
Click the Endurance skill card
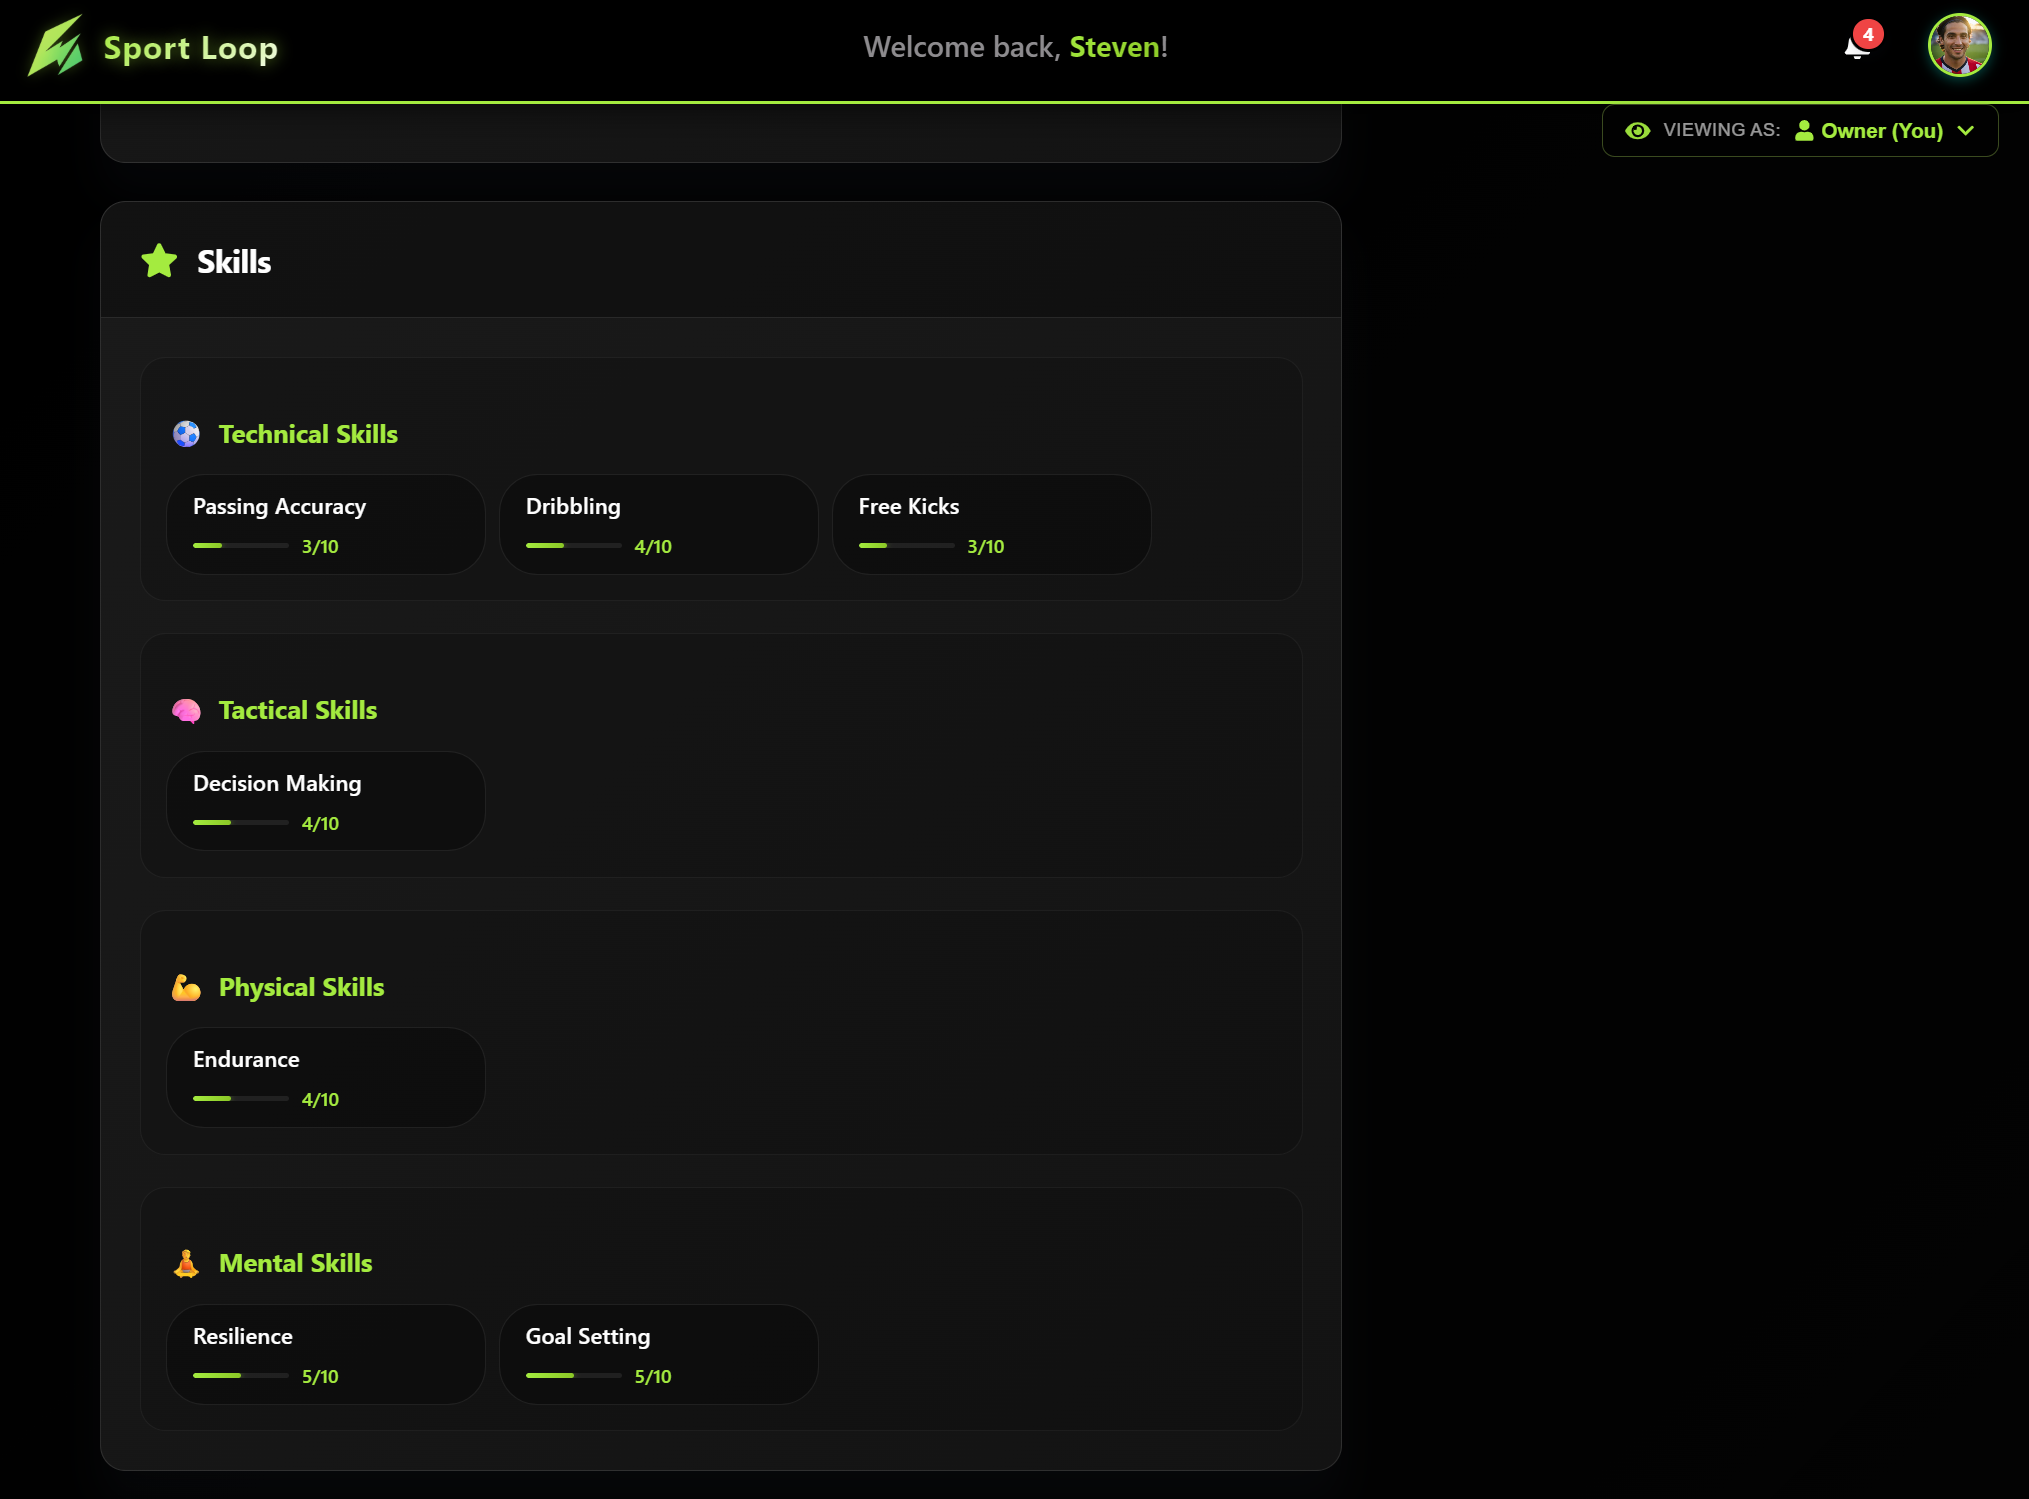[x=326, y=1077]
